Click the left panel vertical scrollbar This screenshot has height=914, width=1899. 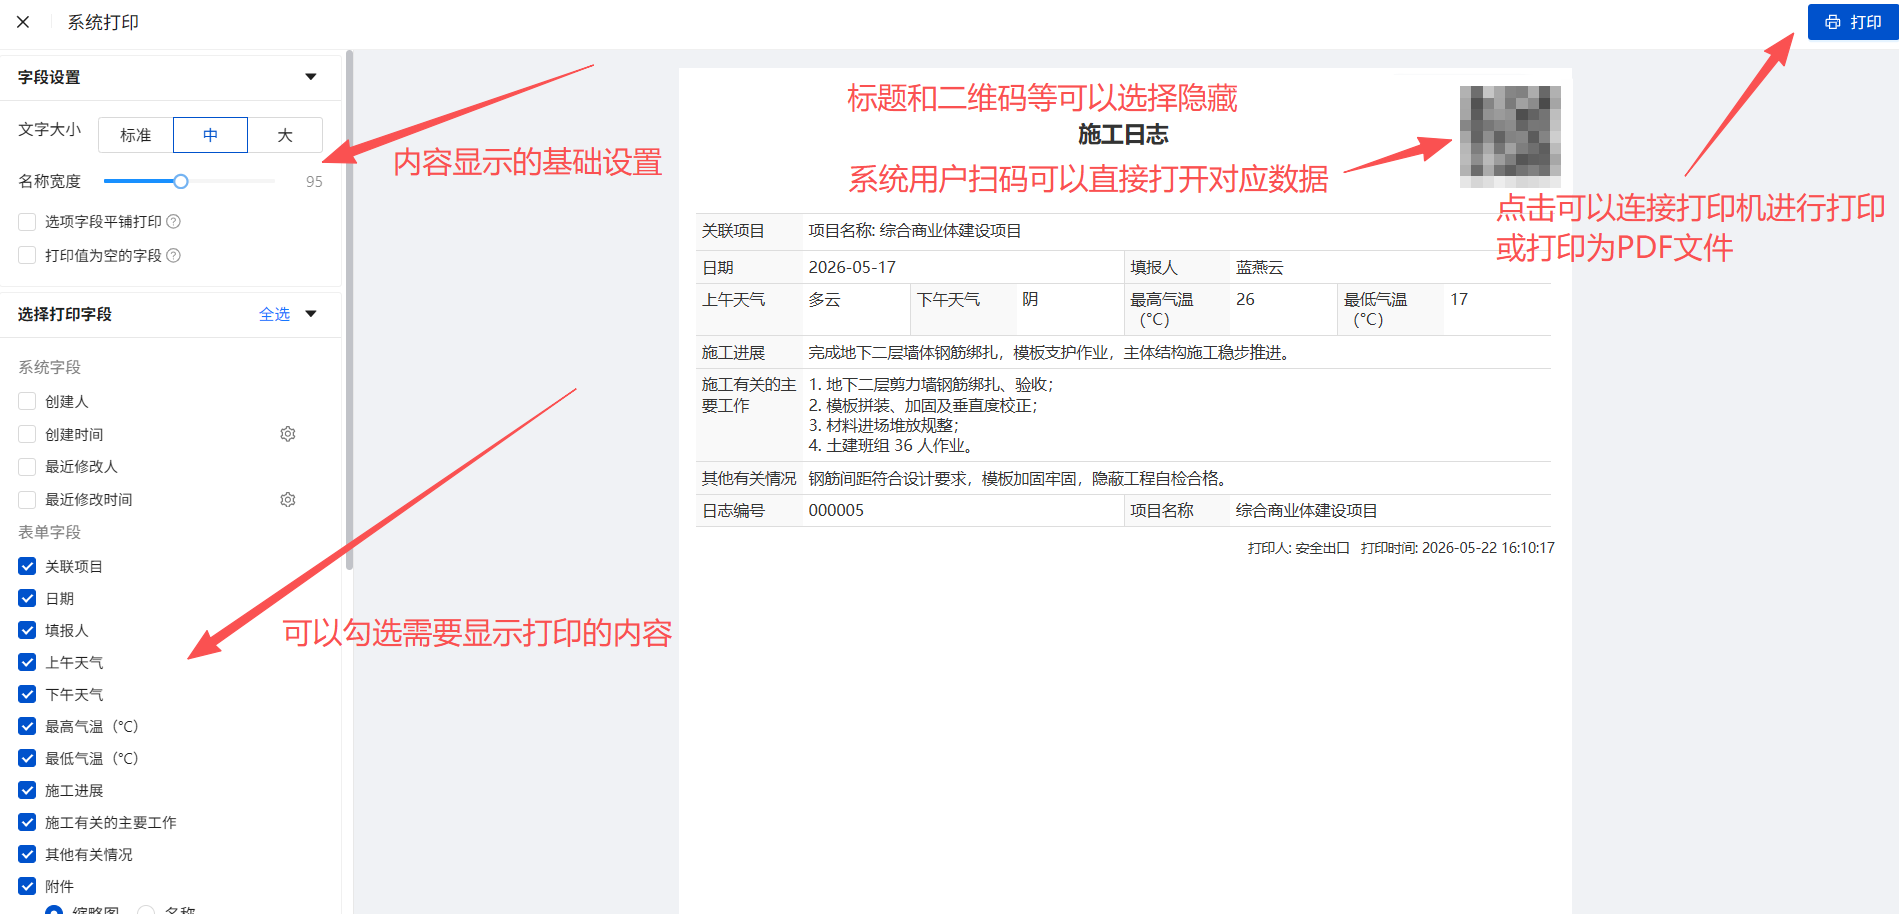pyautogui.click(x=349, y=310)
